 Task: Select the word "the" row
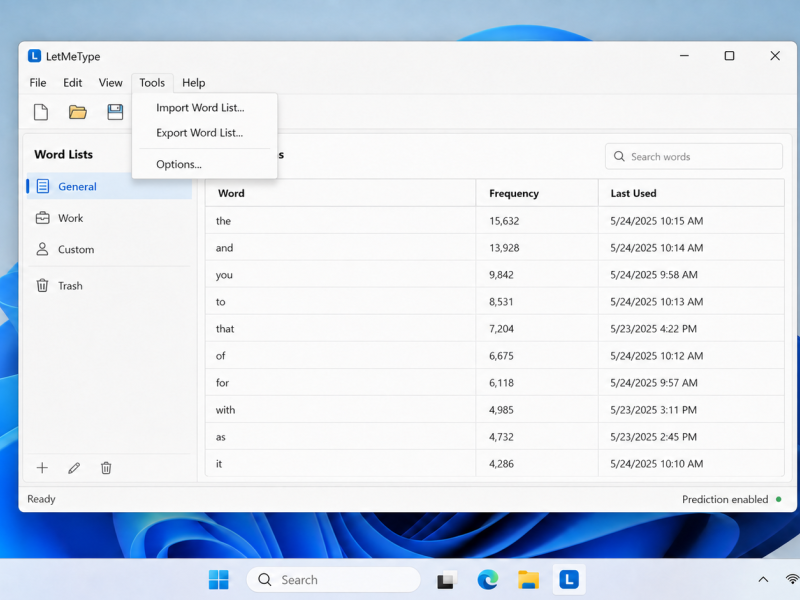(x=494, y=220)
